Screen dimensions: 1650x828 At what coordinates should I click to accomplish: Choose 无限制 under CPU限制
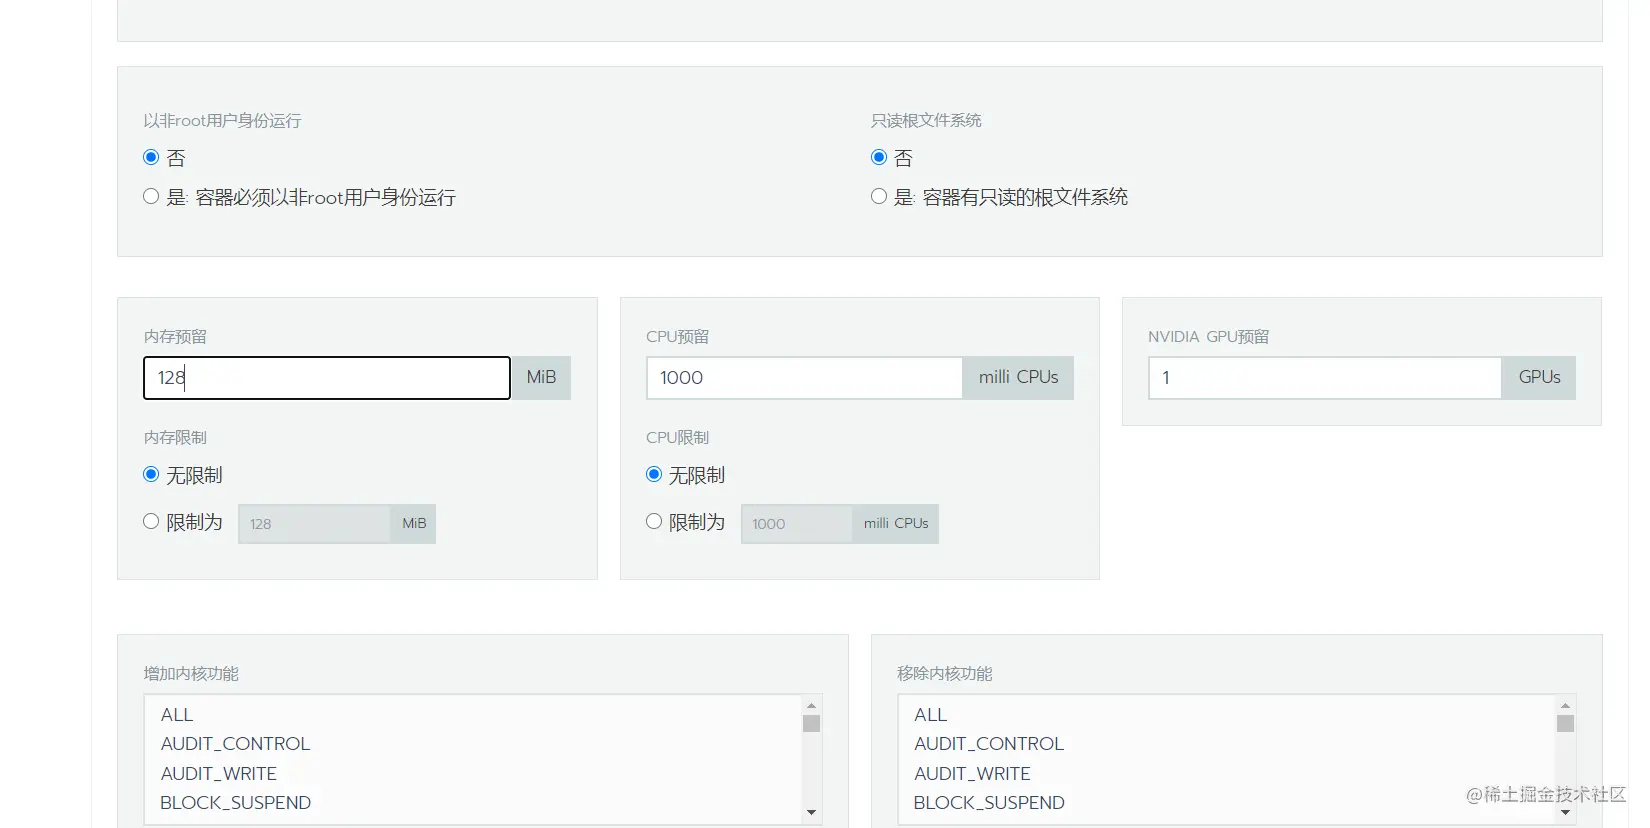pyautogui.click(x=654, y=474)
